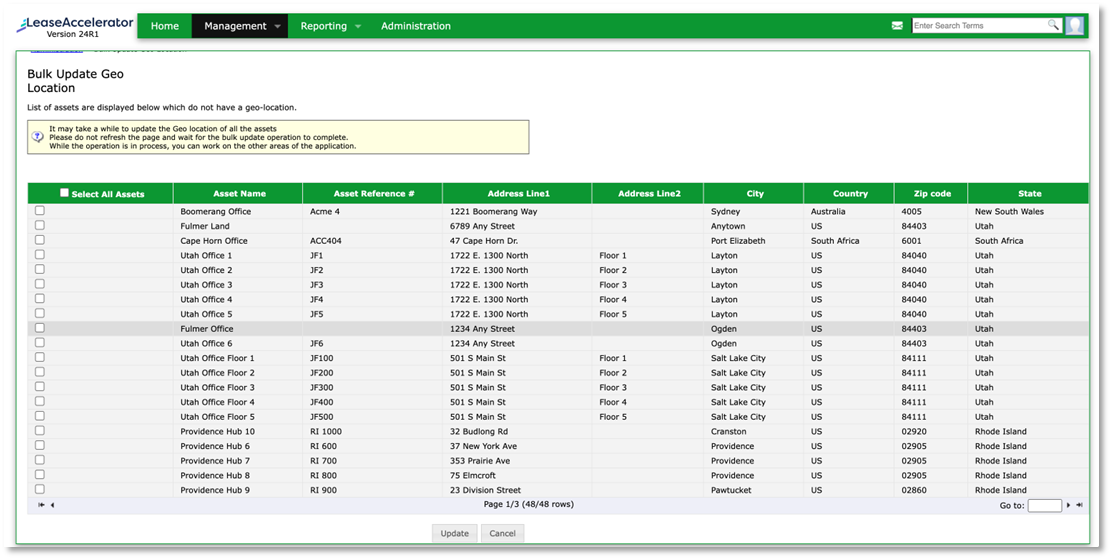Open the Administration menu
The height and width of the screenshot is (559, 1111).
pos(416,26)
